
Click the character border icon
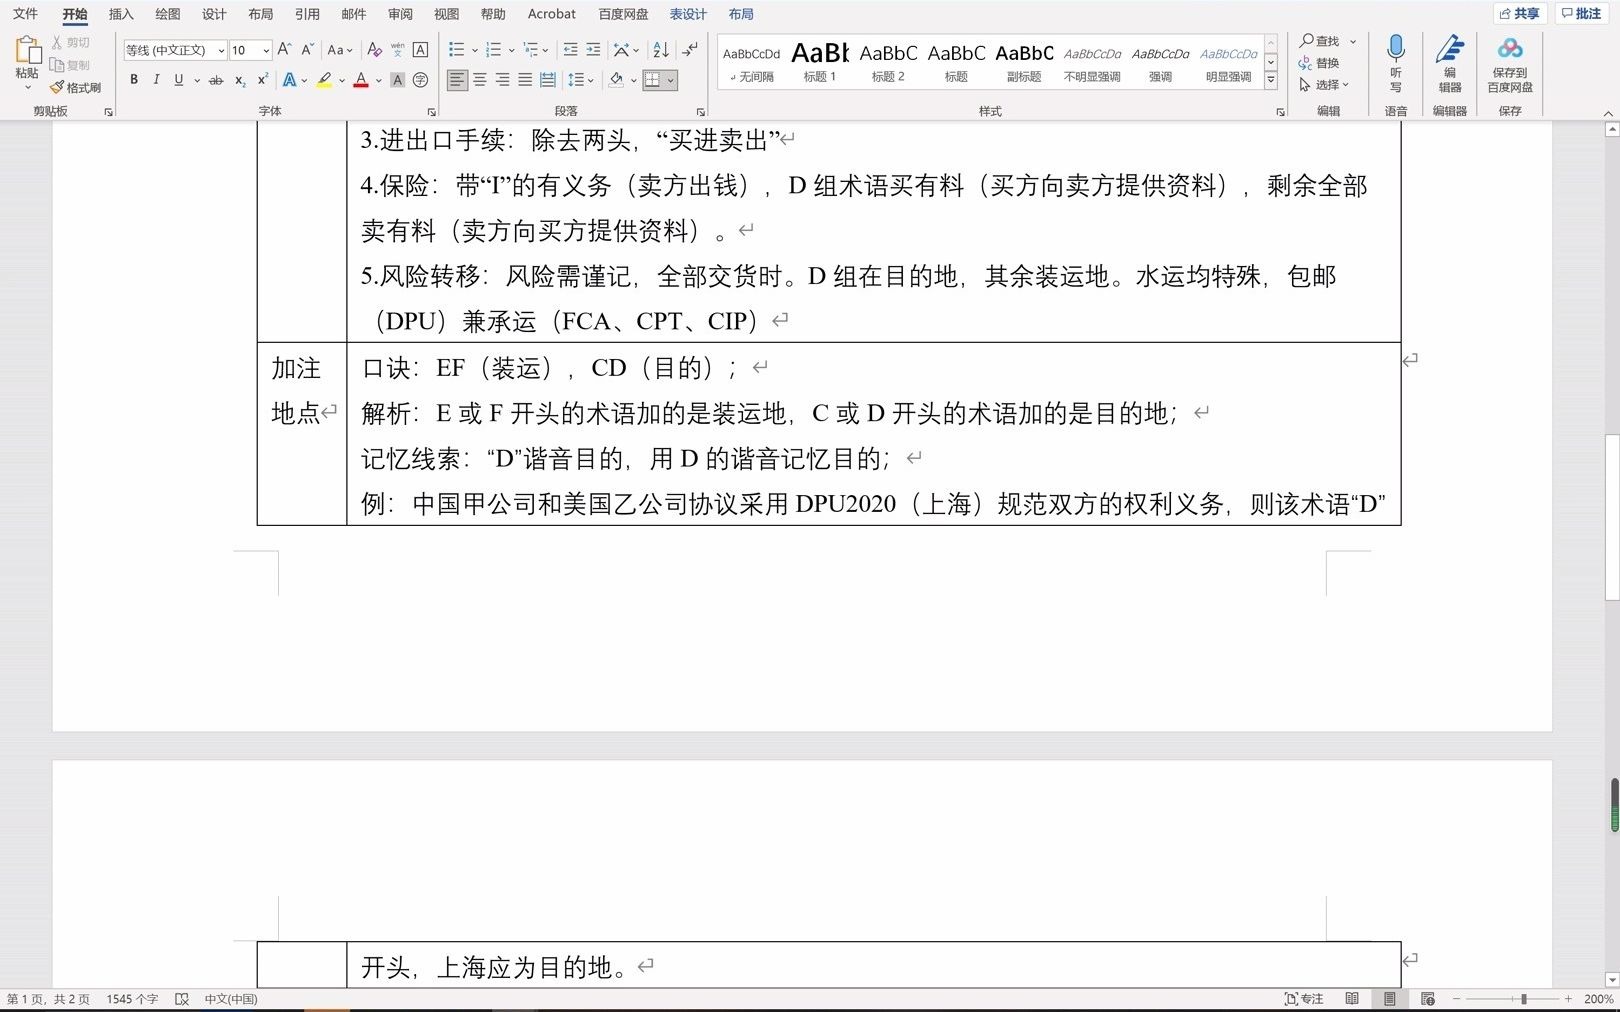(x=420, y=49)
